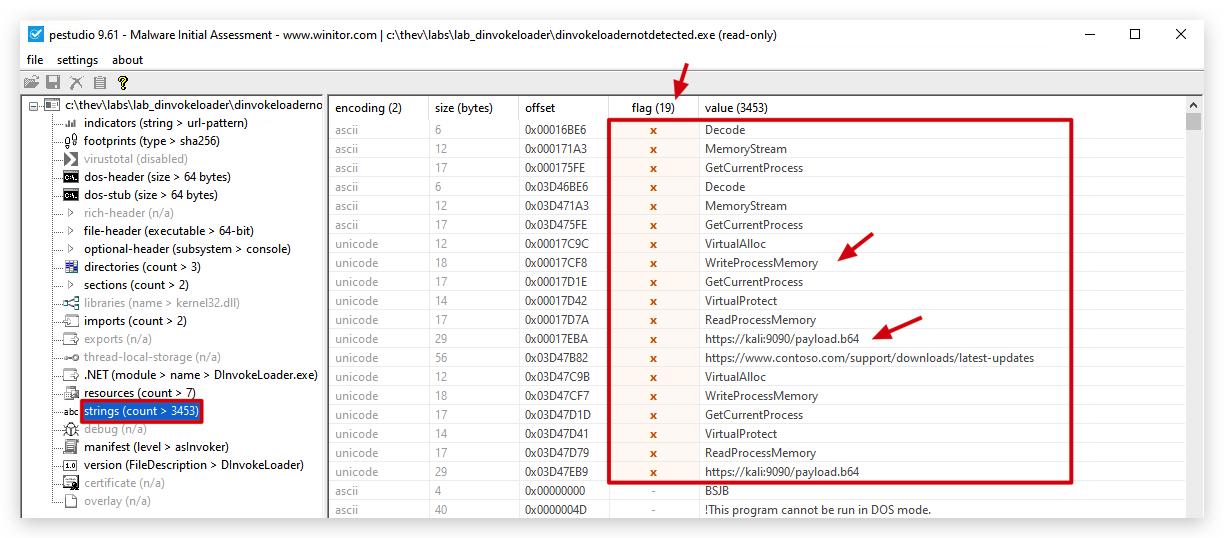Select the root file path c:\thev\labs tree item

click(x=194, y=105)
